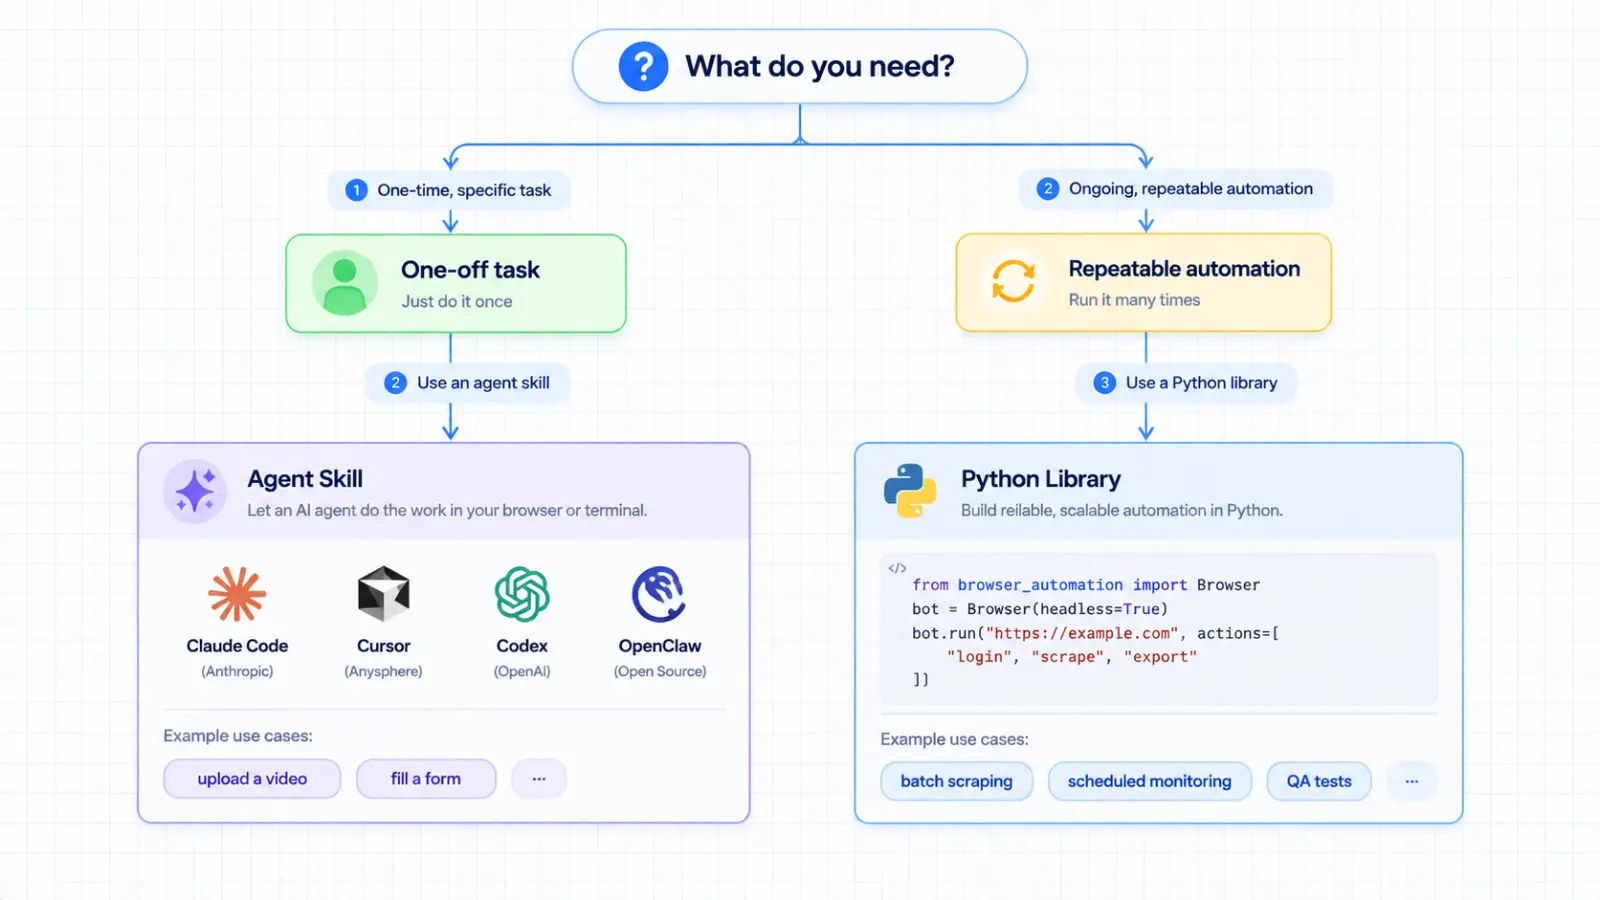
Task: Select the Claude Code starburst icon
Action: (x=237, y=594)
